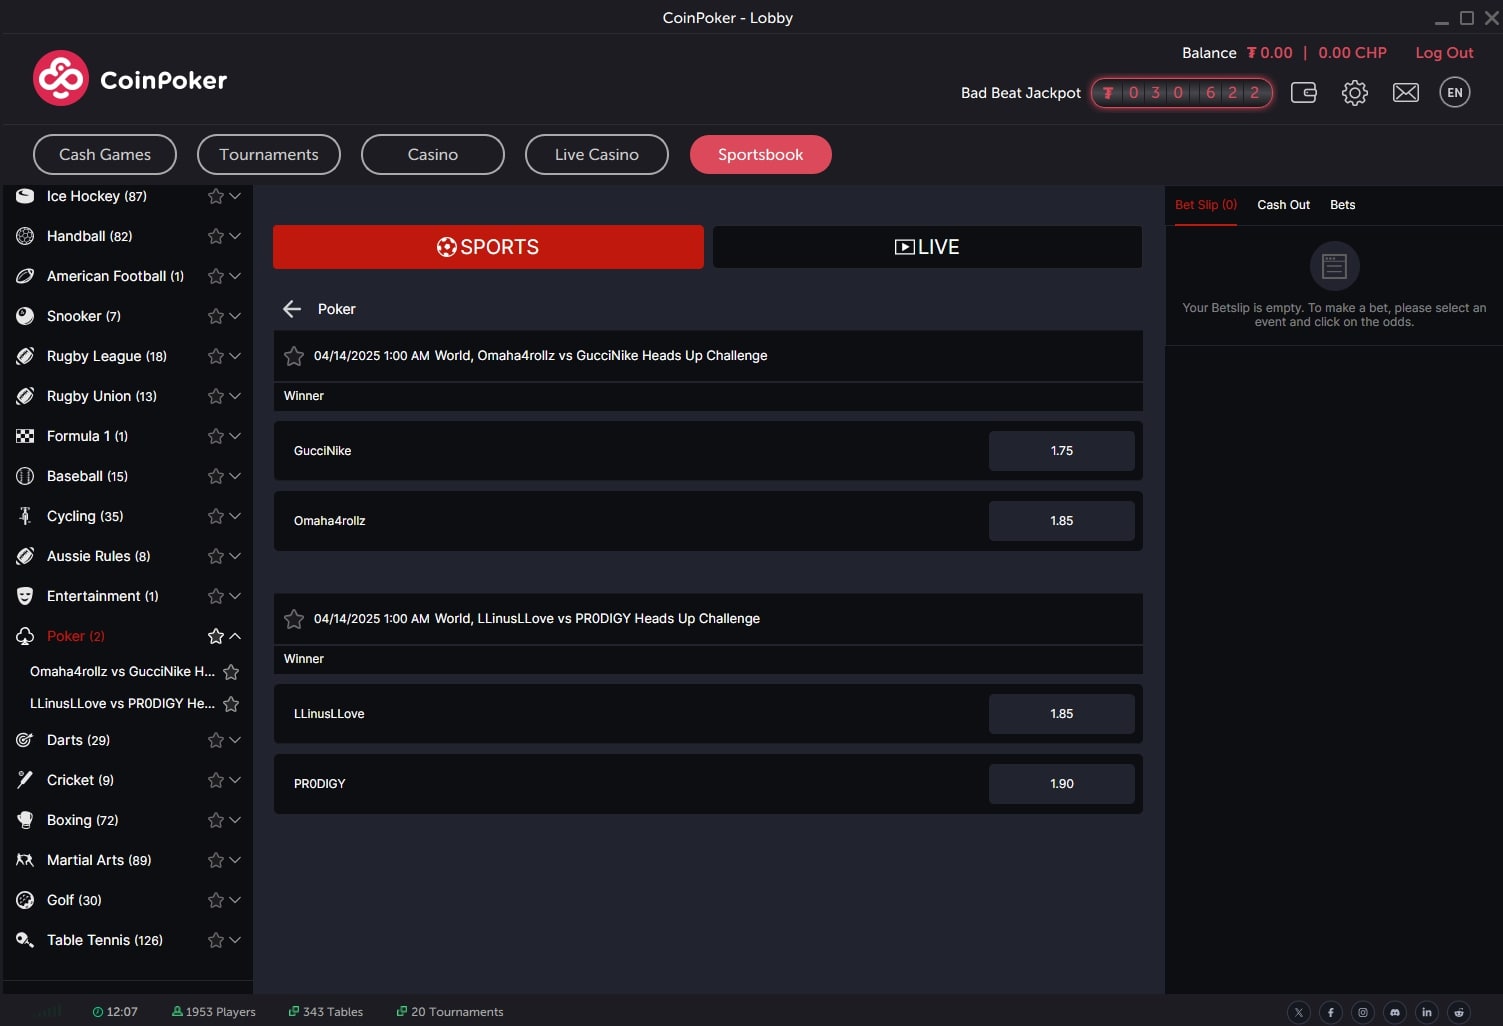Change language with EN icon

(x=1455, y=93)
